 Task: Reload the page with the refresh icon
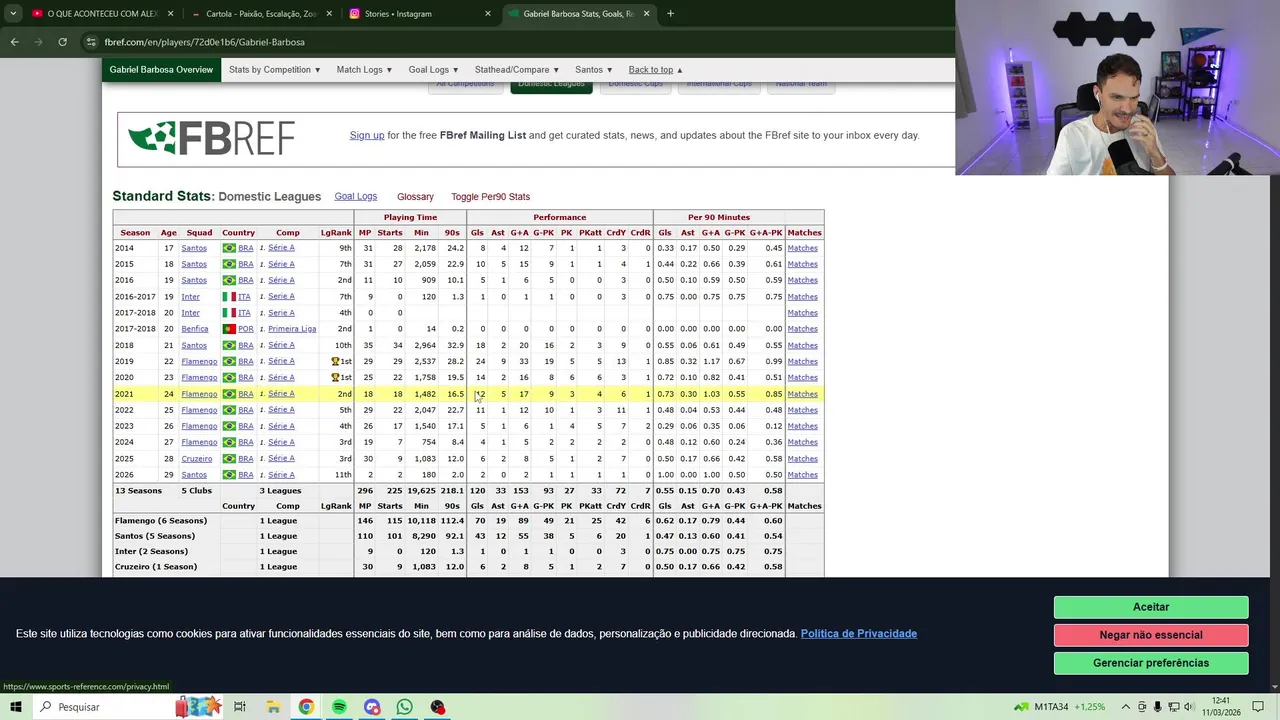(x=62, y=42)
